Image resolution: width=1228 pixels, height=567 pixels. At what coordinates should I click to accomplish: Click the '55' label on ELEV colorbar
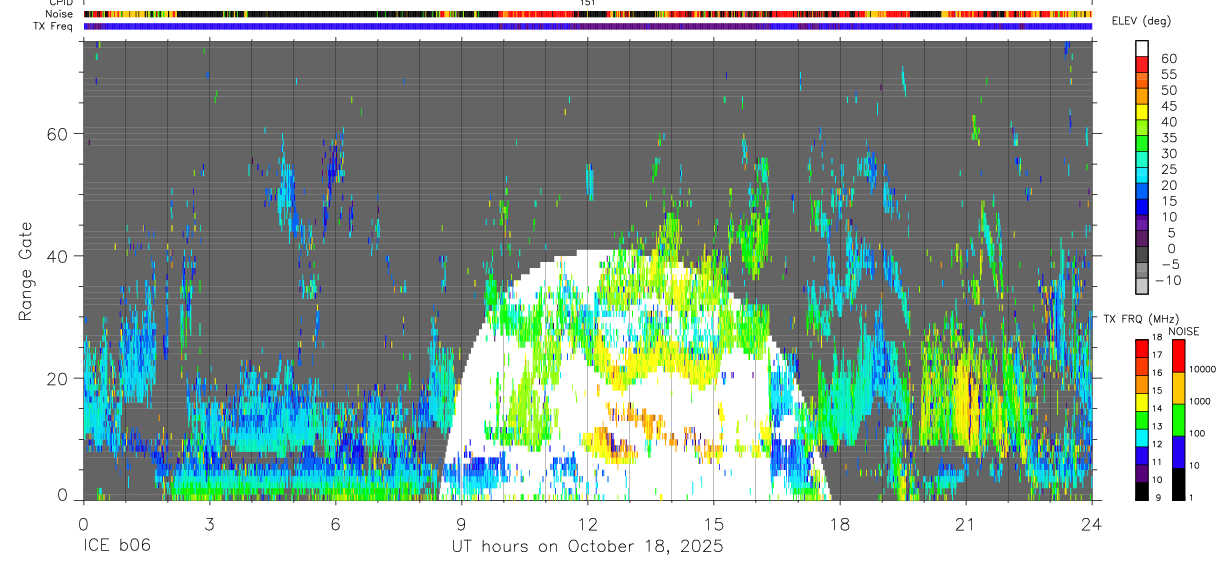(x=1167, y=74)
